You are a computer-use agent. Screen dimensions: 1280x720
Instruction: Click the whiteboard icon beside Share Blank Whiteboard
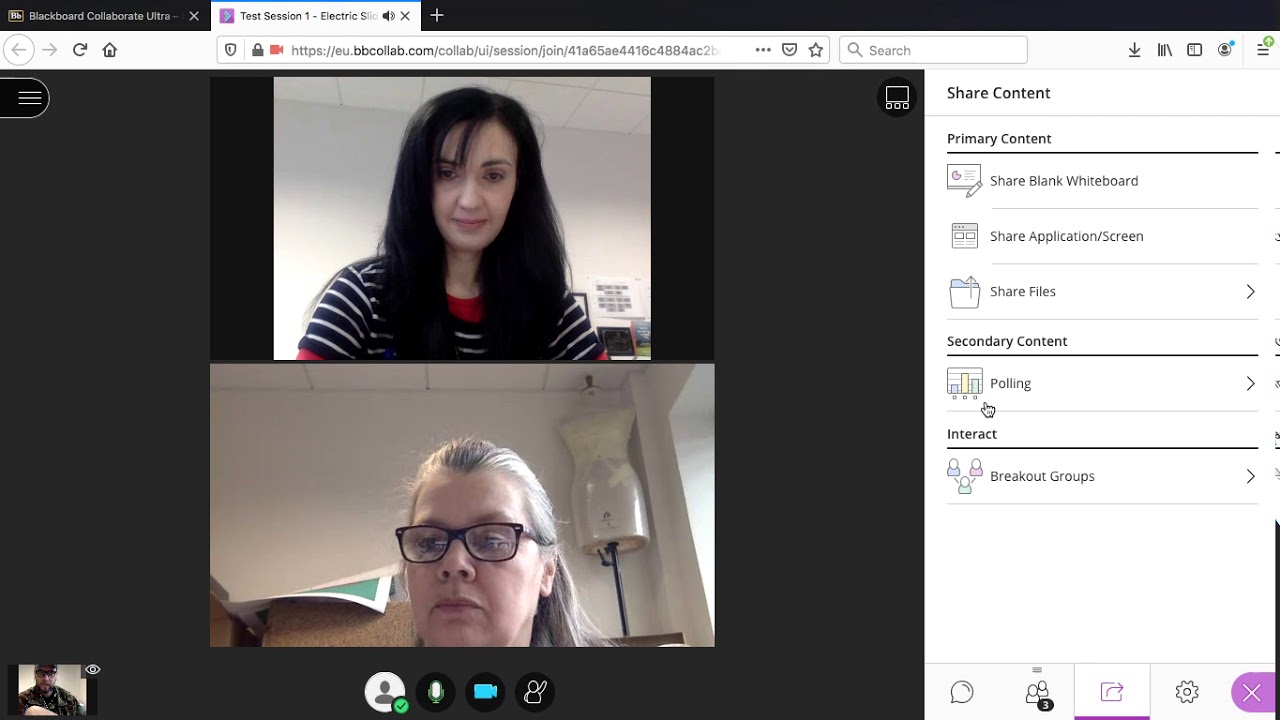click(965, 181)
